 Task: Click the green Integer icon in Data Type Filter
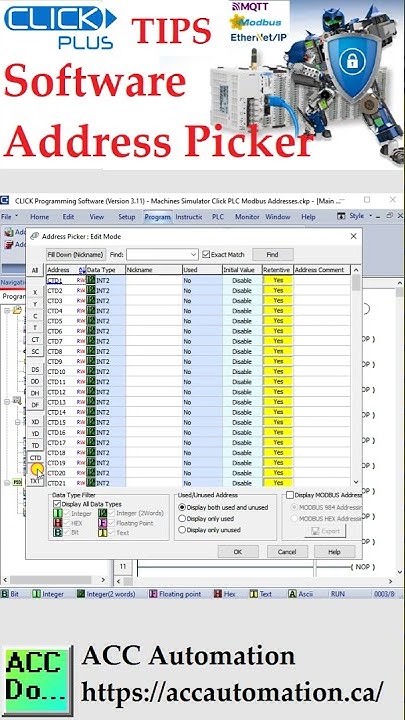57,513
